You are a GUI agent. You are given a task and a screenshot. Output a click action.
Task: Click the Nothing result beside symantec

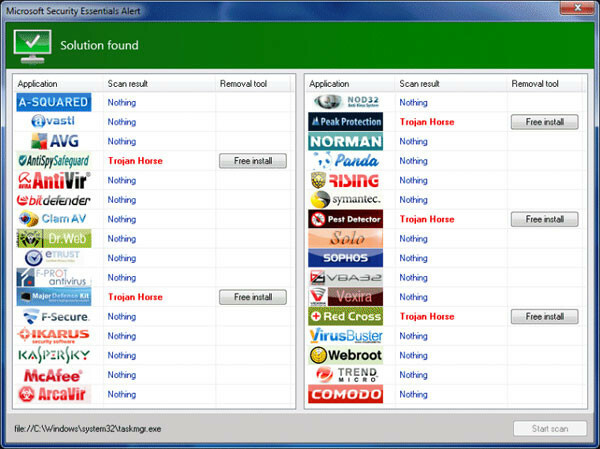(x=413, y=200)
